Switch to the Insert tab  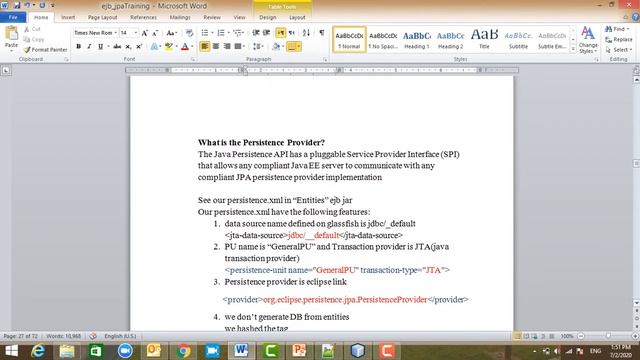(x=68, y=17)
